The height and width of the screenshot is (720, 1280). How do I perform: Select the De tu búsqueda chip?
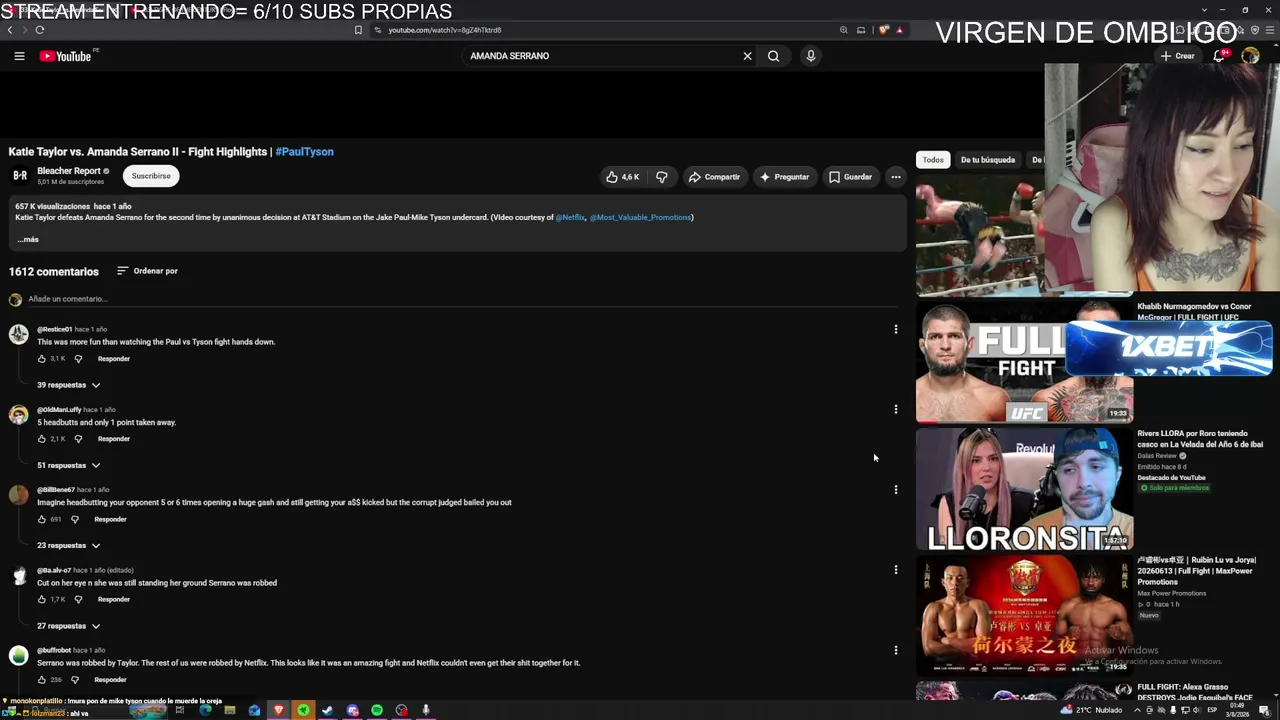(x=988, y=160)
